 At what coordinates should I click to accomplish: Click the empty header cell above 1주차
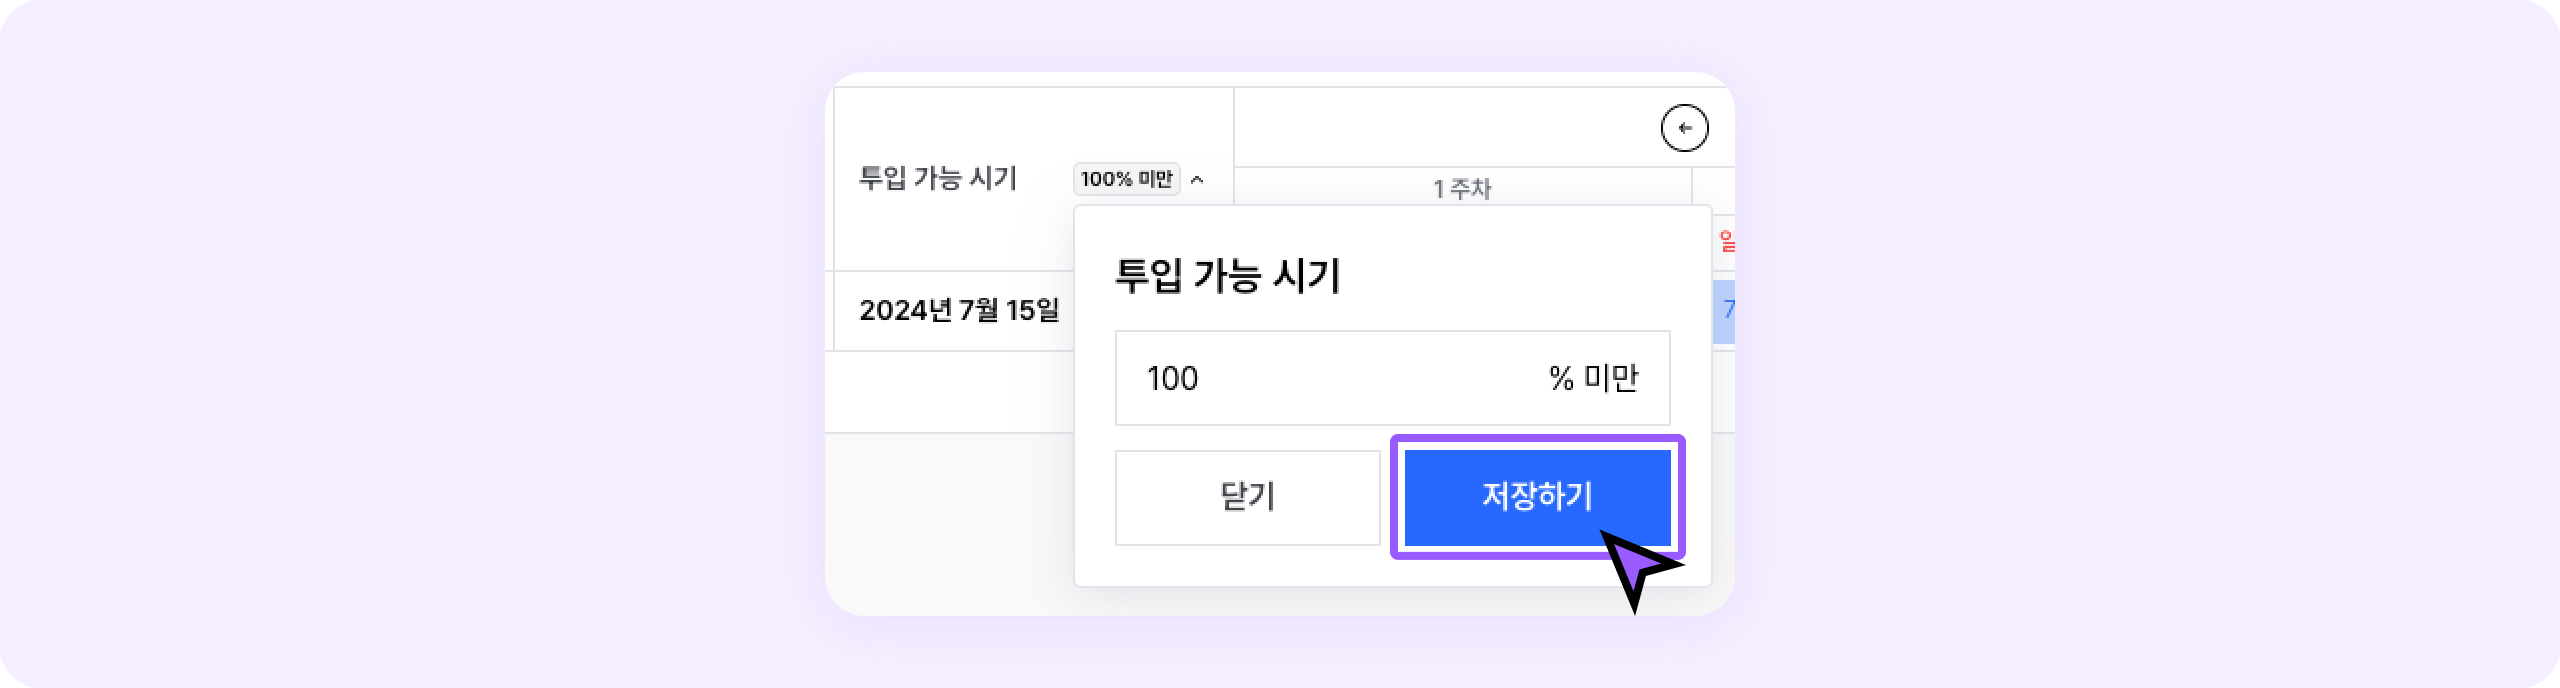click(x=1440, y=127)
